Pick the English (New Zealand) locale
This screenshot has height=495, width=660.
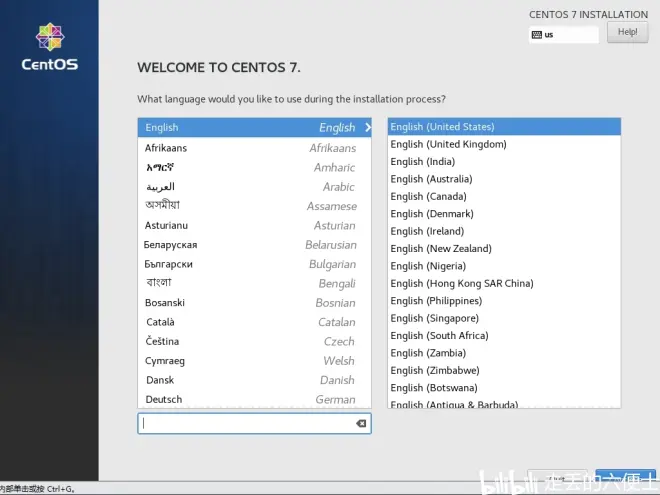[504, 249]
